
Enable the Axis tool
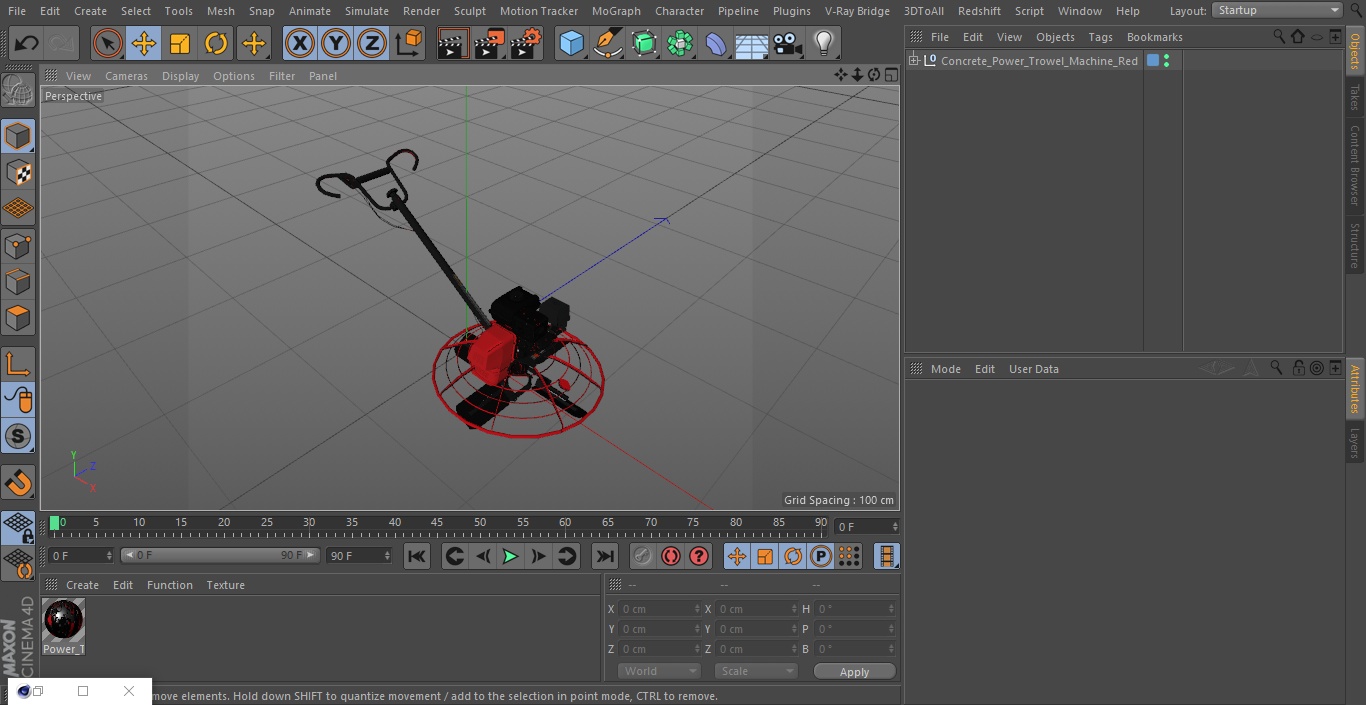[x=18, y=363]
